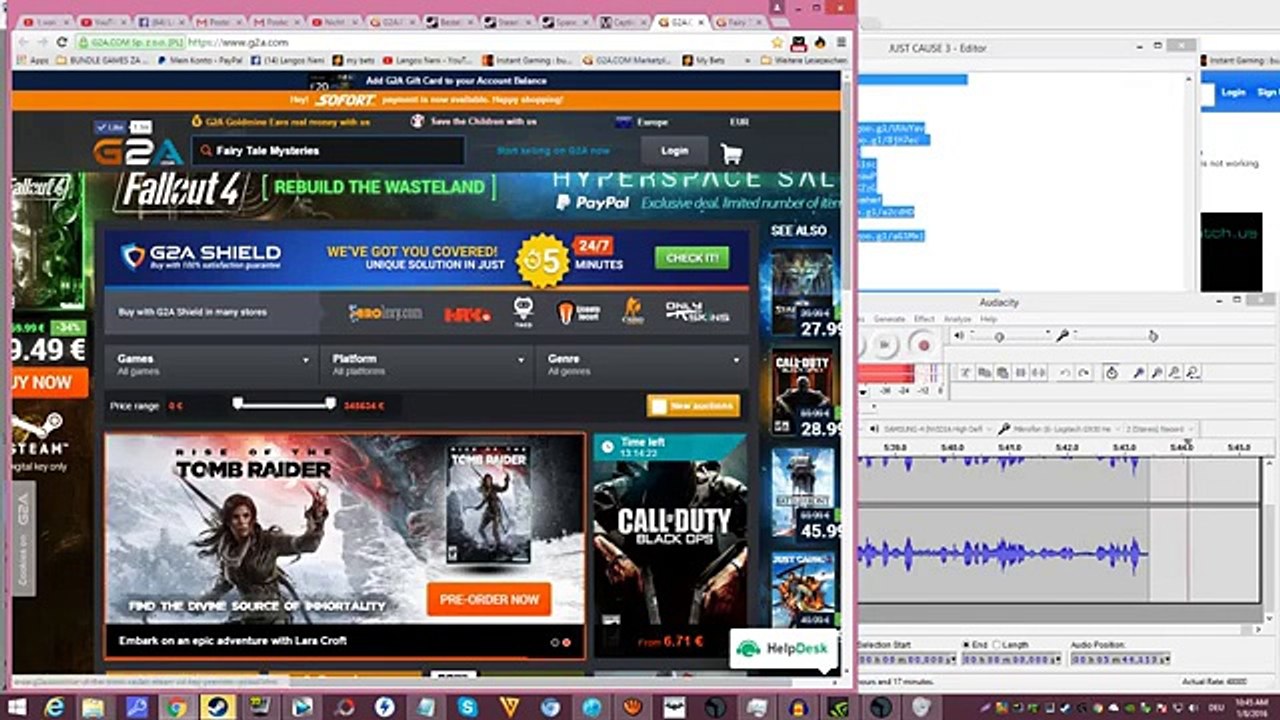Expand the Games filter dropdown
This screenshot has width=1280, height=720.
click(212, 364)
